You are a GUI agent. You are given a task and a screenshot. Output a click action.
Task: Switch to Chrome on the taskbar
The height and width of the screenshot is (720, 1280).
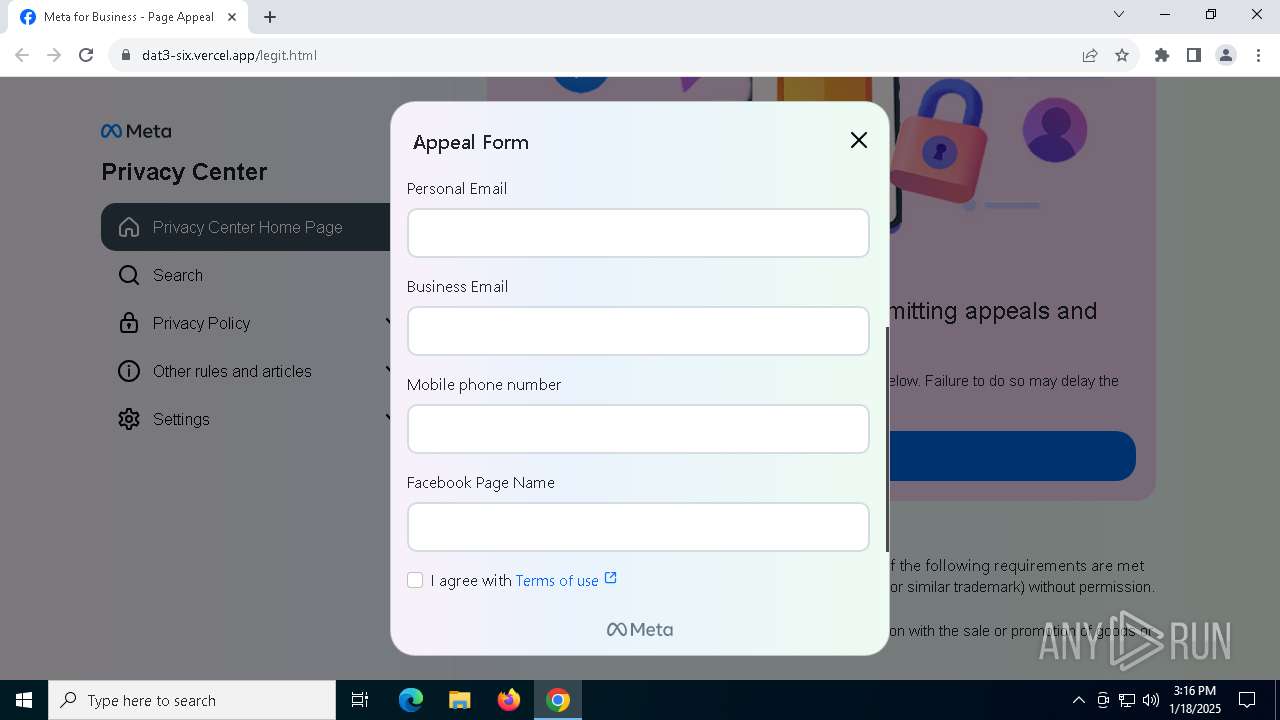558,700
